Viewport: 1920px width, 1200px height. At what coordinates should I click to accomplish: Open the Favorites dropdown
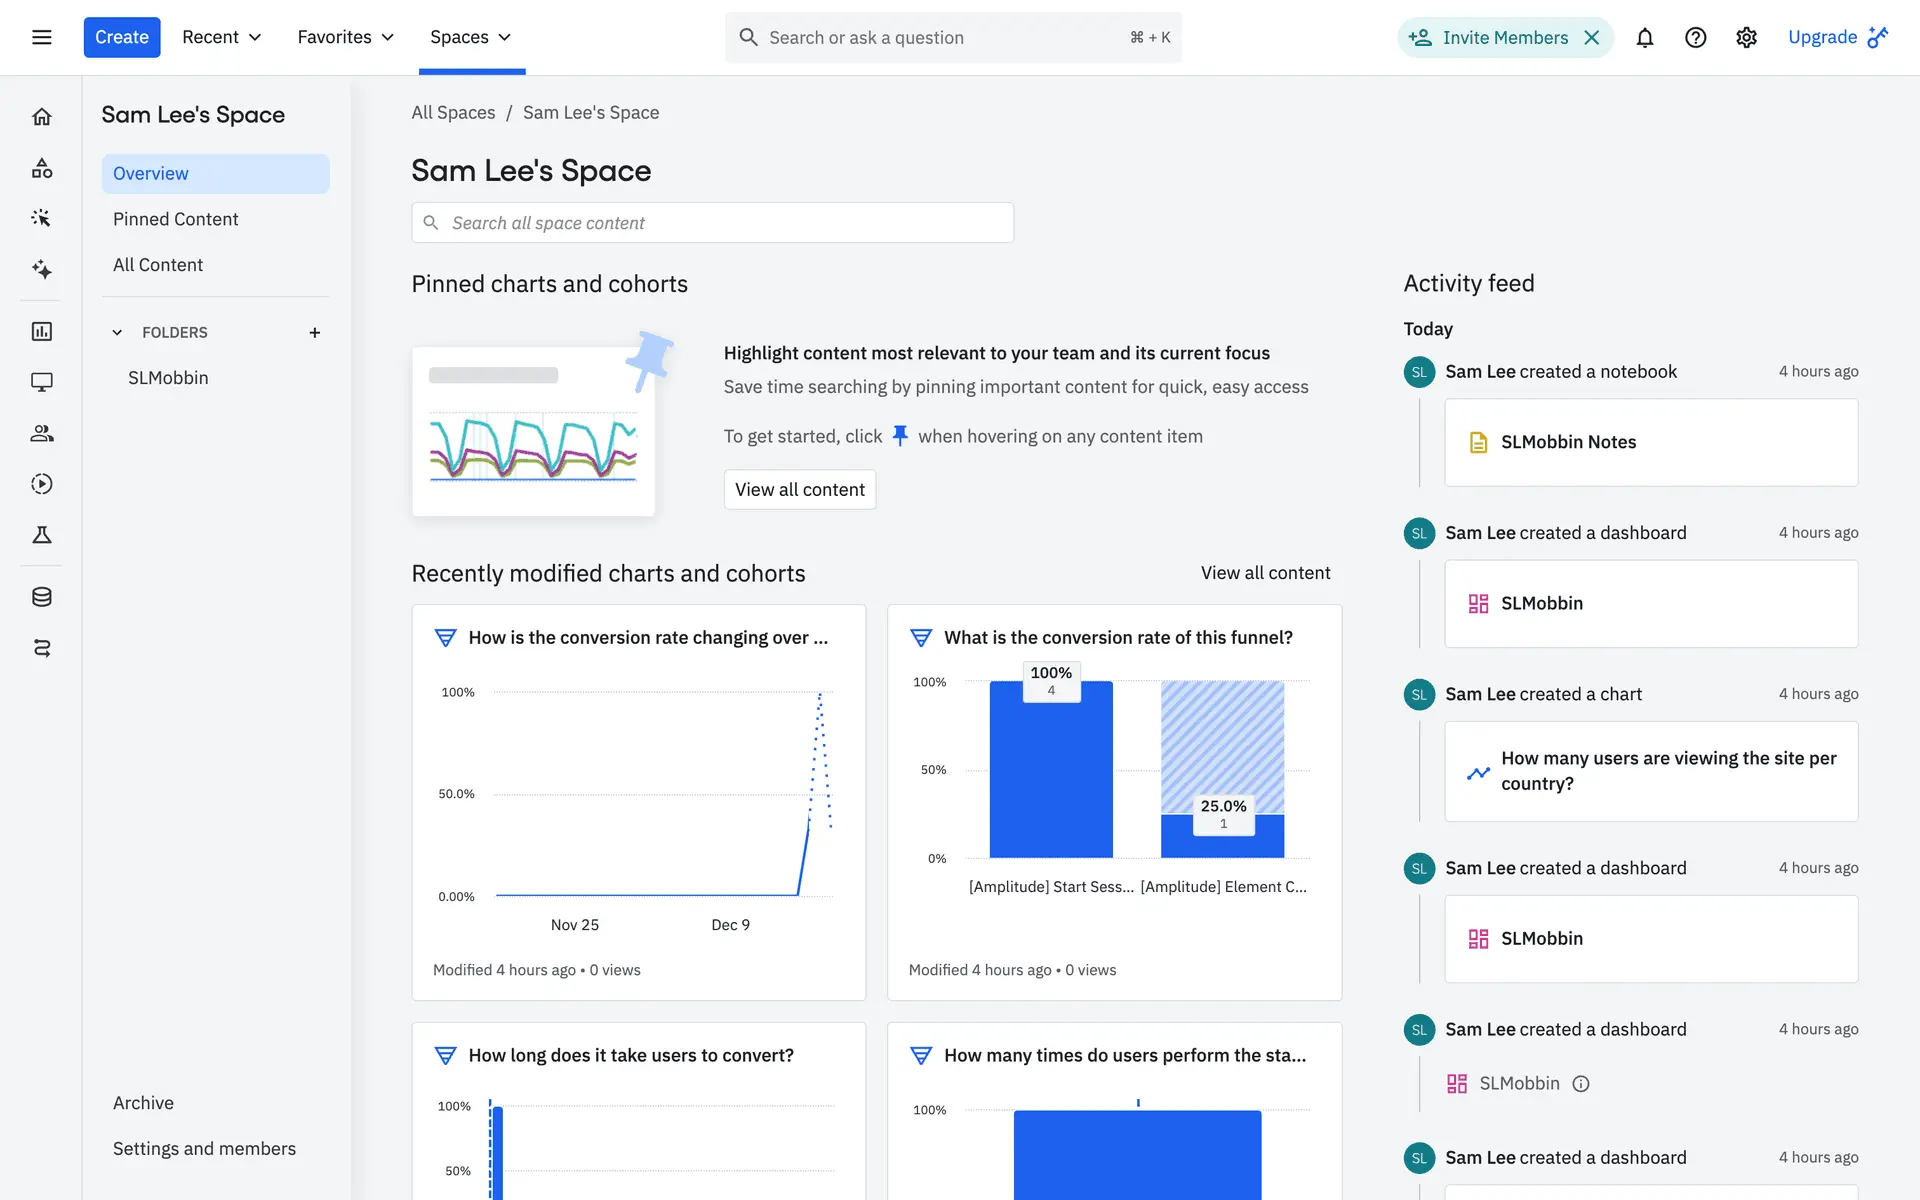[x=345, y=38]
